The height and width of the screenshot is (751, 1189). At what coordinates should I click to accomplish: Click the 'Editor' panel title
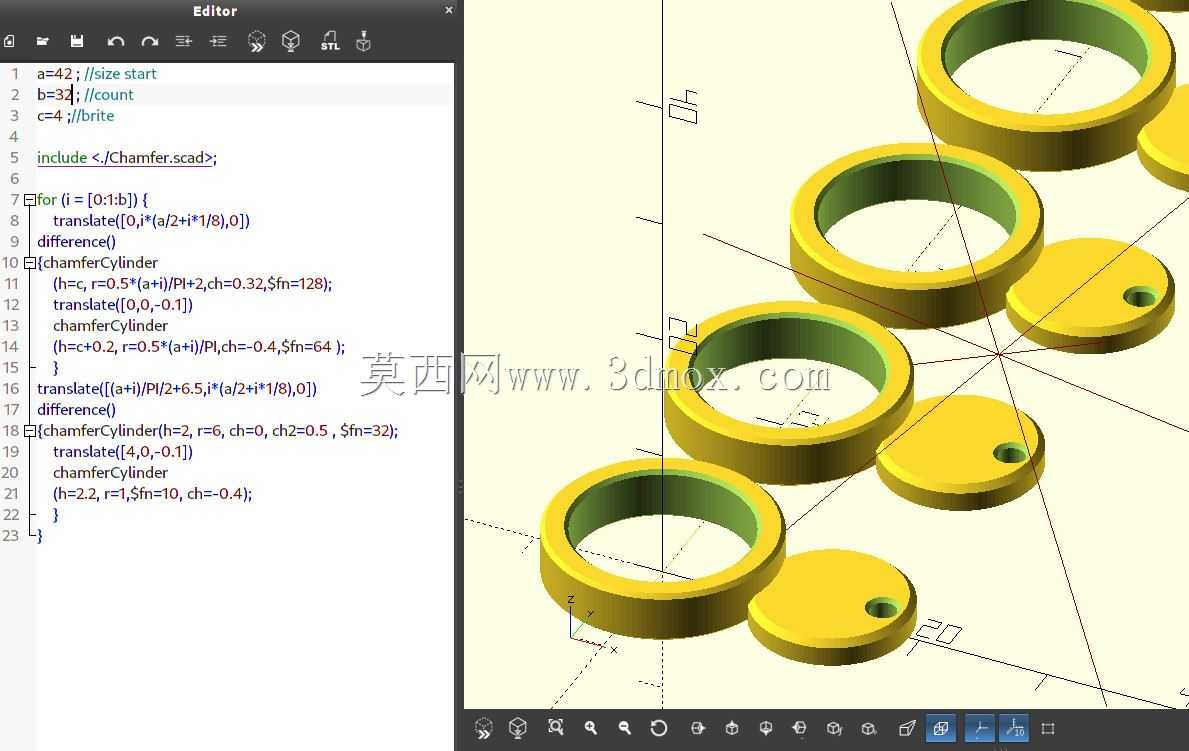click(215, 11)
